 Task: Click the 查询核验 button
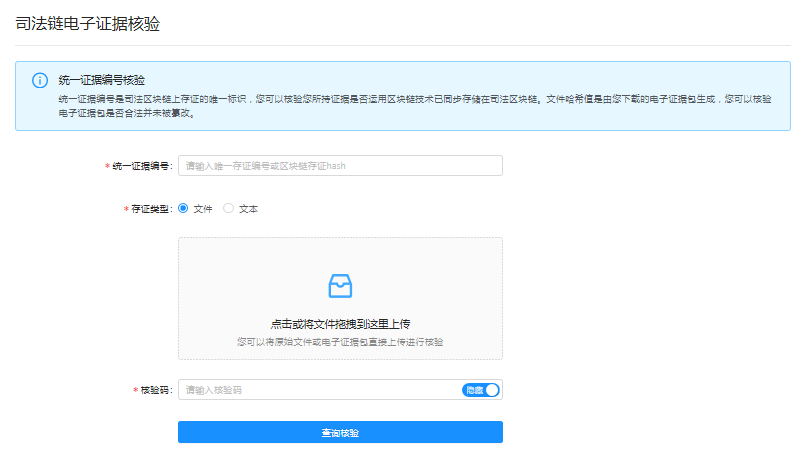click(340, 432)
